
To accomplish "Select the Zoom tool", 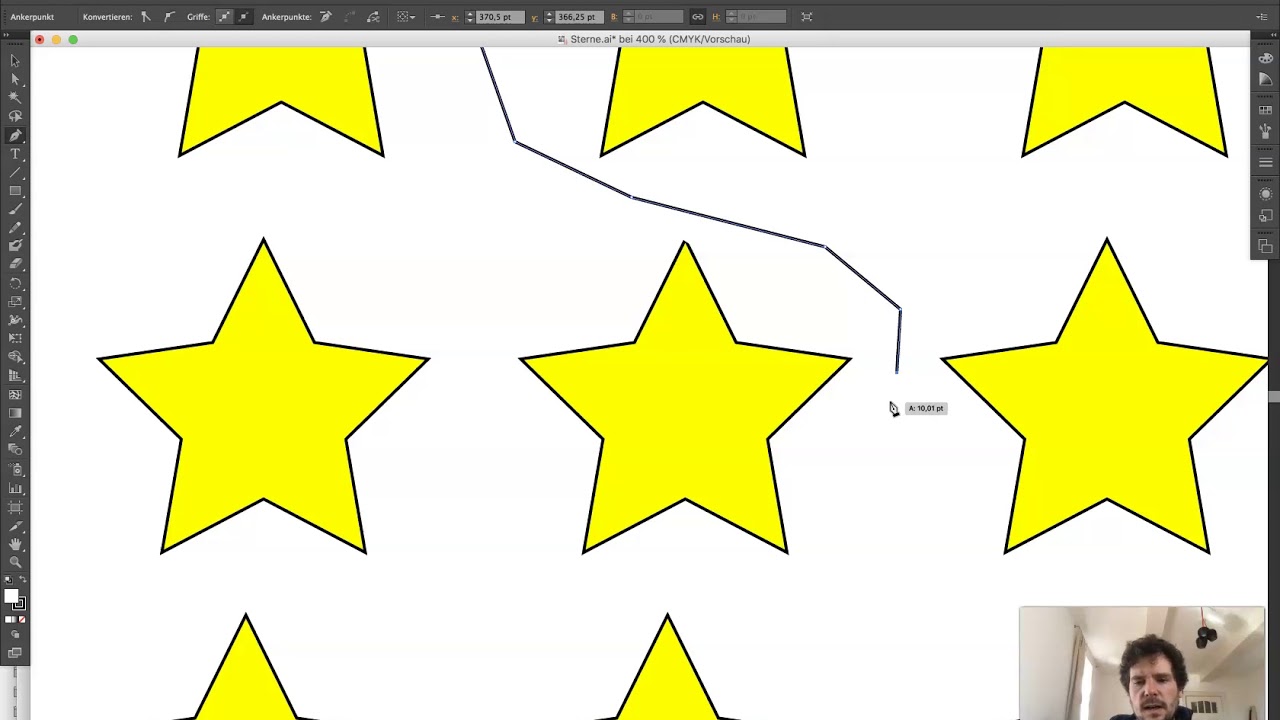I will (15, 562).
